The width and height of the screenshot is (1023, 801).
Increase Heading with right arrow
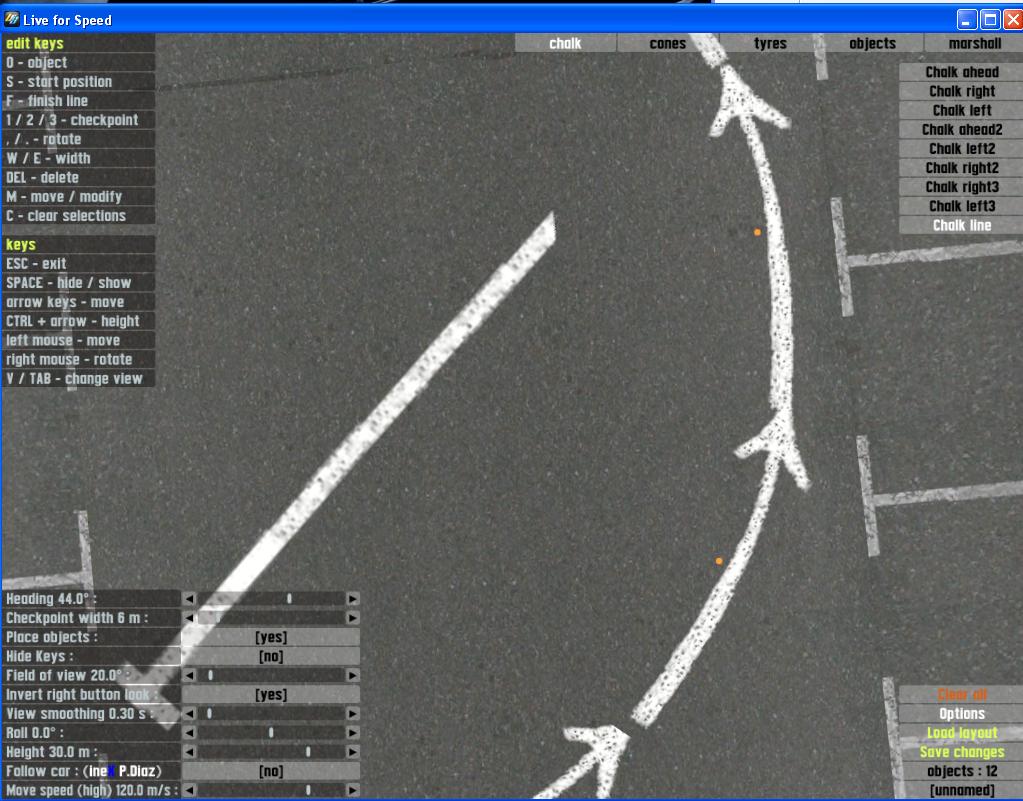pyautogui.click(x=353, y=599)
